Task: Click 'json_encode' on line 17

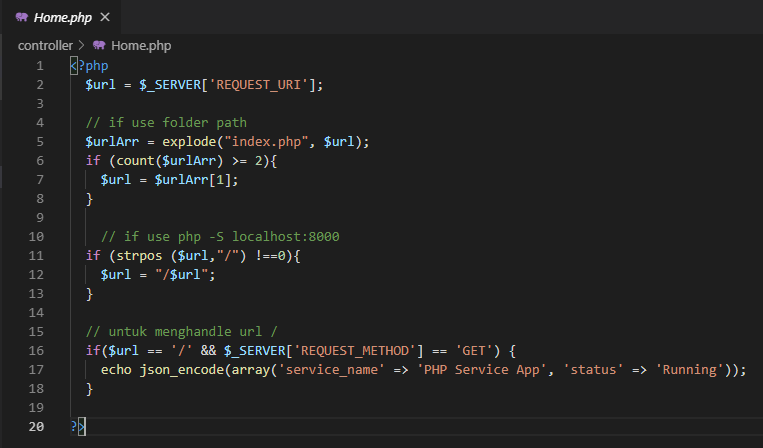Action: 182,370
